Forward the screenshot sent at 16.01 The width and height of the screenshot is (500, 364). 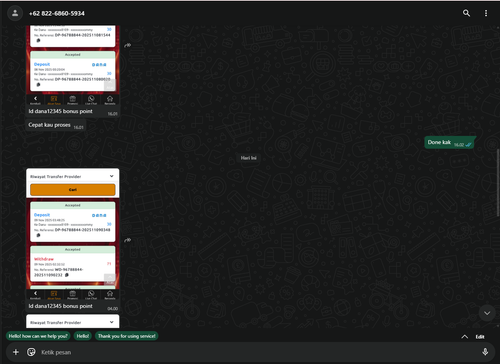point(128,45)
